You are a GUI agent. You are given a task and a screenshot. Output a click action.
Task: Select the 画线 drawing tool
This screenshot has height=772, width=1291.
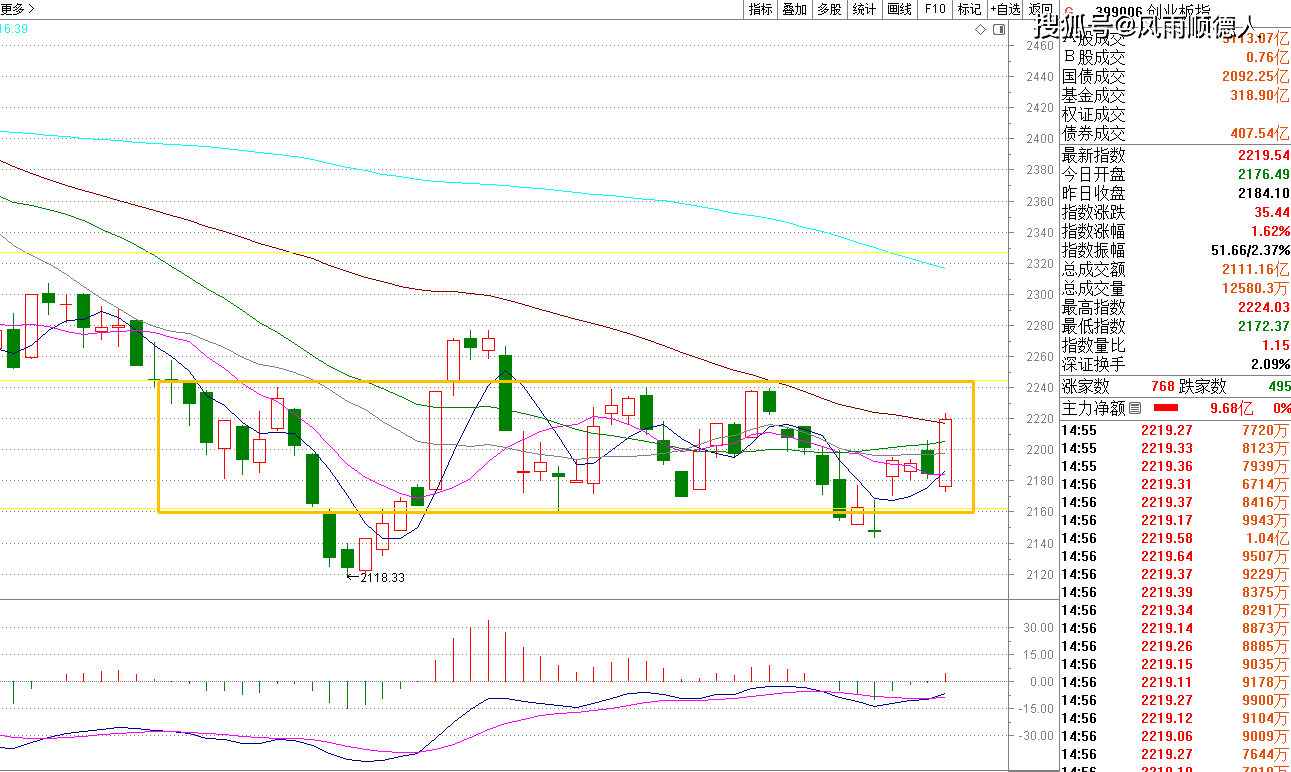point(899,9)
